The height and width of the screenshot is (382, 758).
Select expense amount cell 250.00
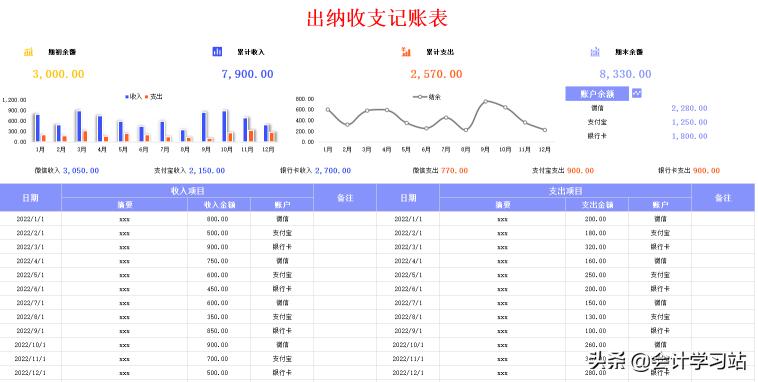tap(596, 275)
